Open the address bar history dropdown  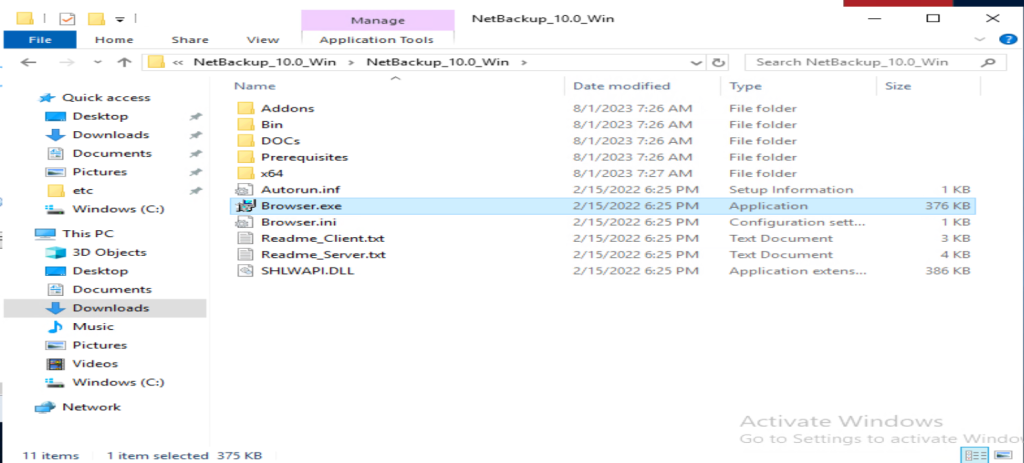pyautogui.click(x=697, y=63)
